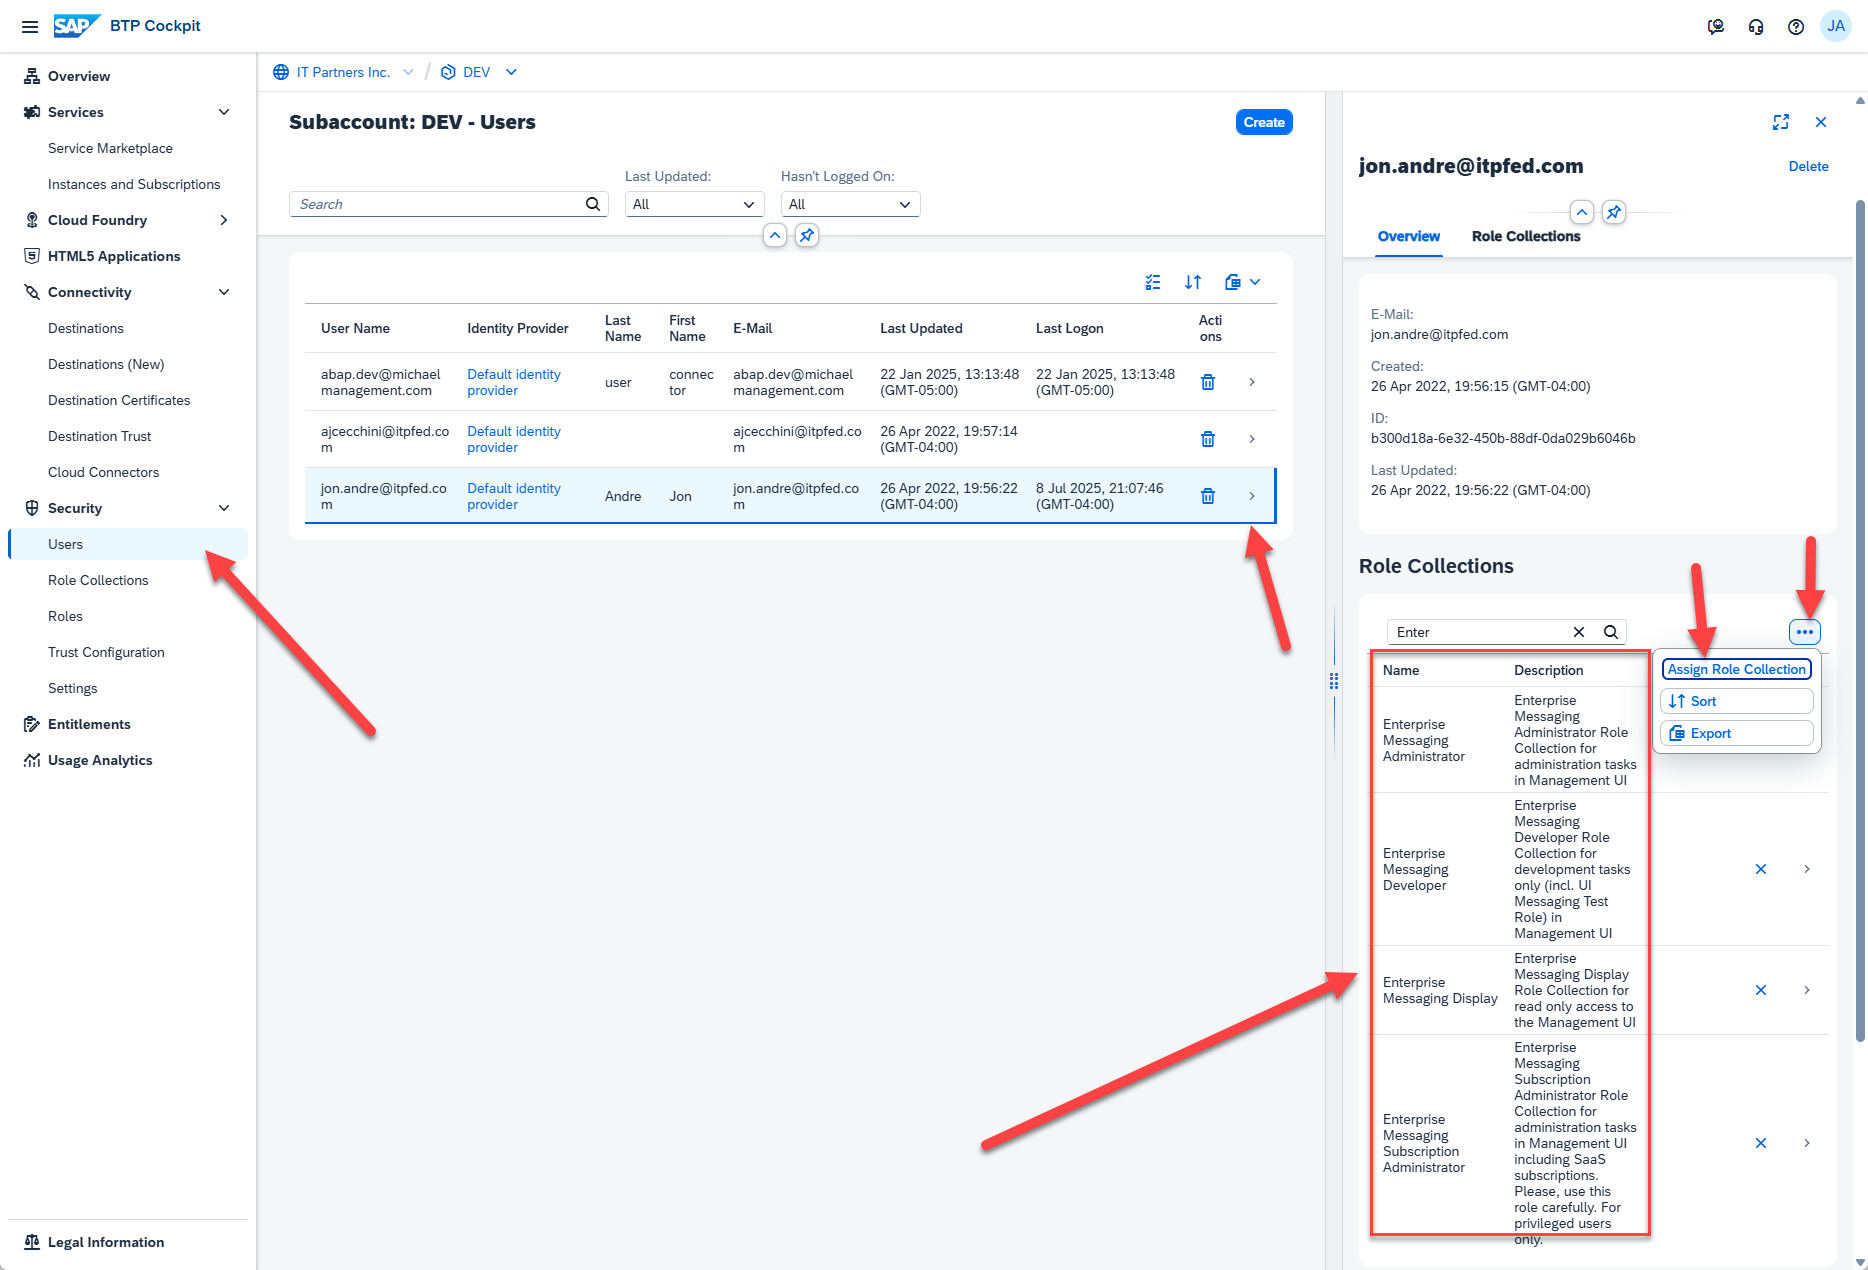The image size is (1868, 1270).
Task: Pin the users filter bar
Action: point(807,236)
